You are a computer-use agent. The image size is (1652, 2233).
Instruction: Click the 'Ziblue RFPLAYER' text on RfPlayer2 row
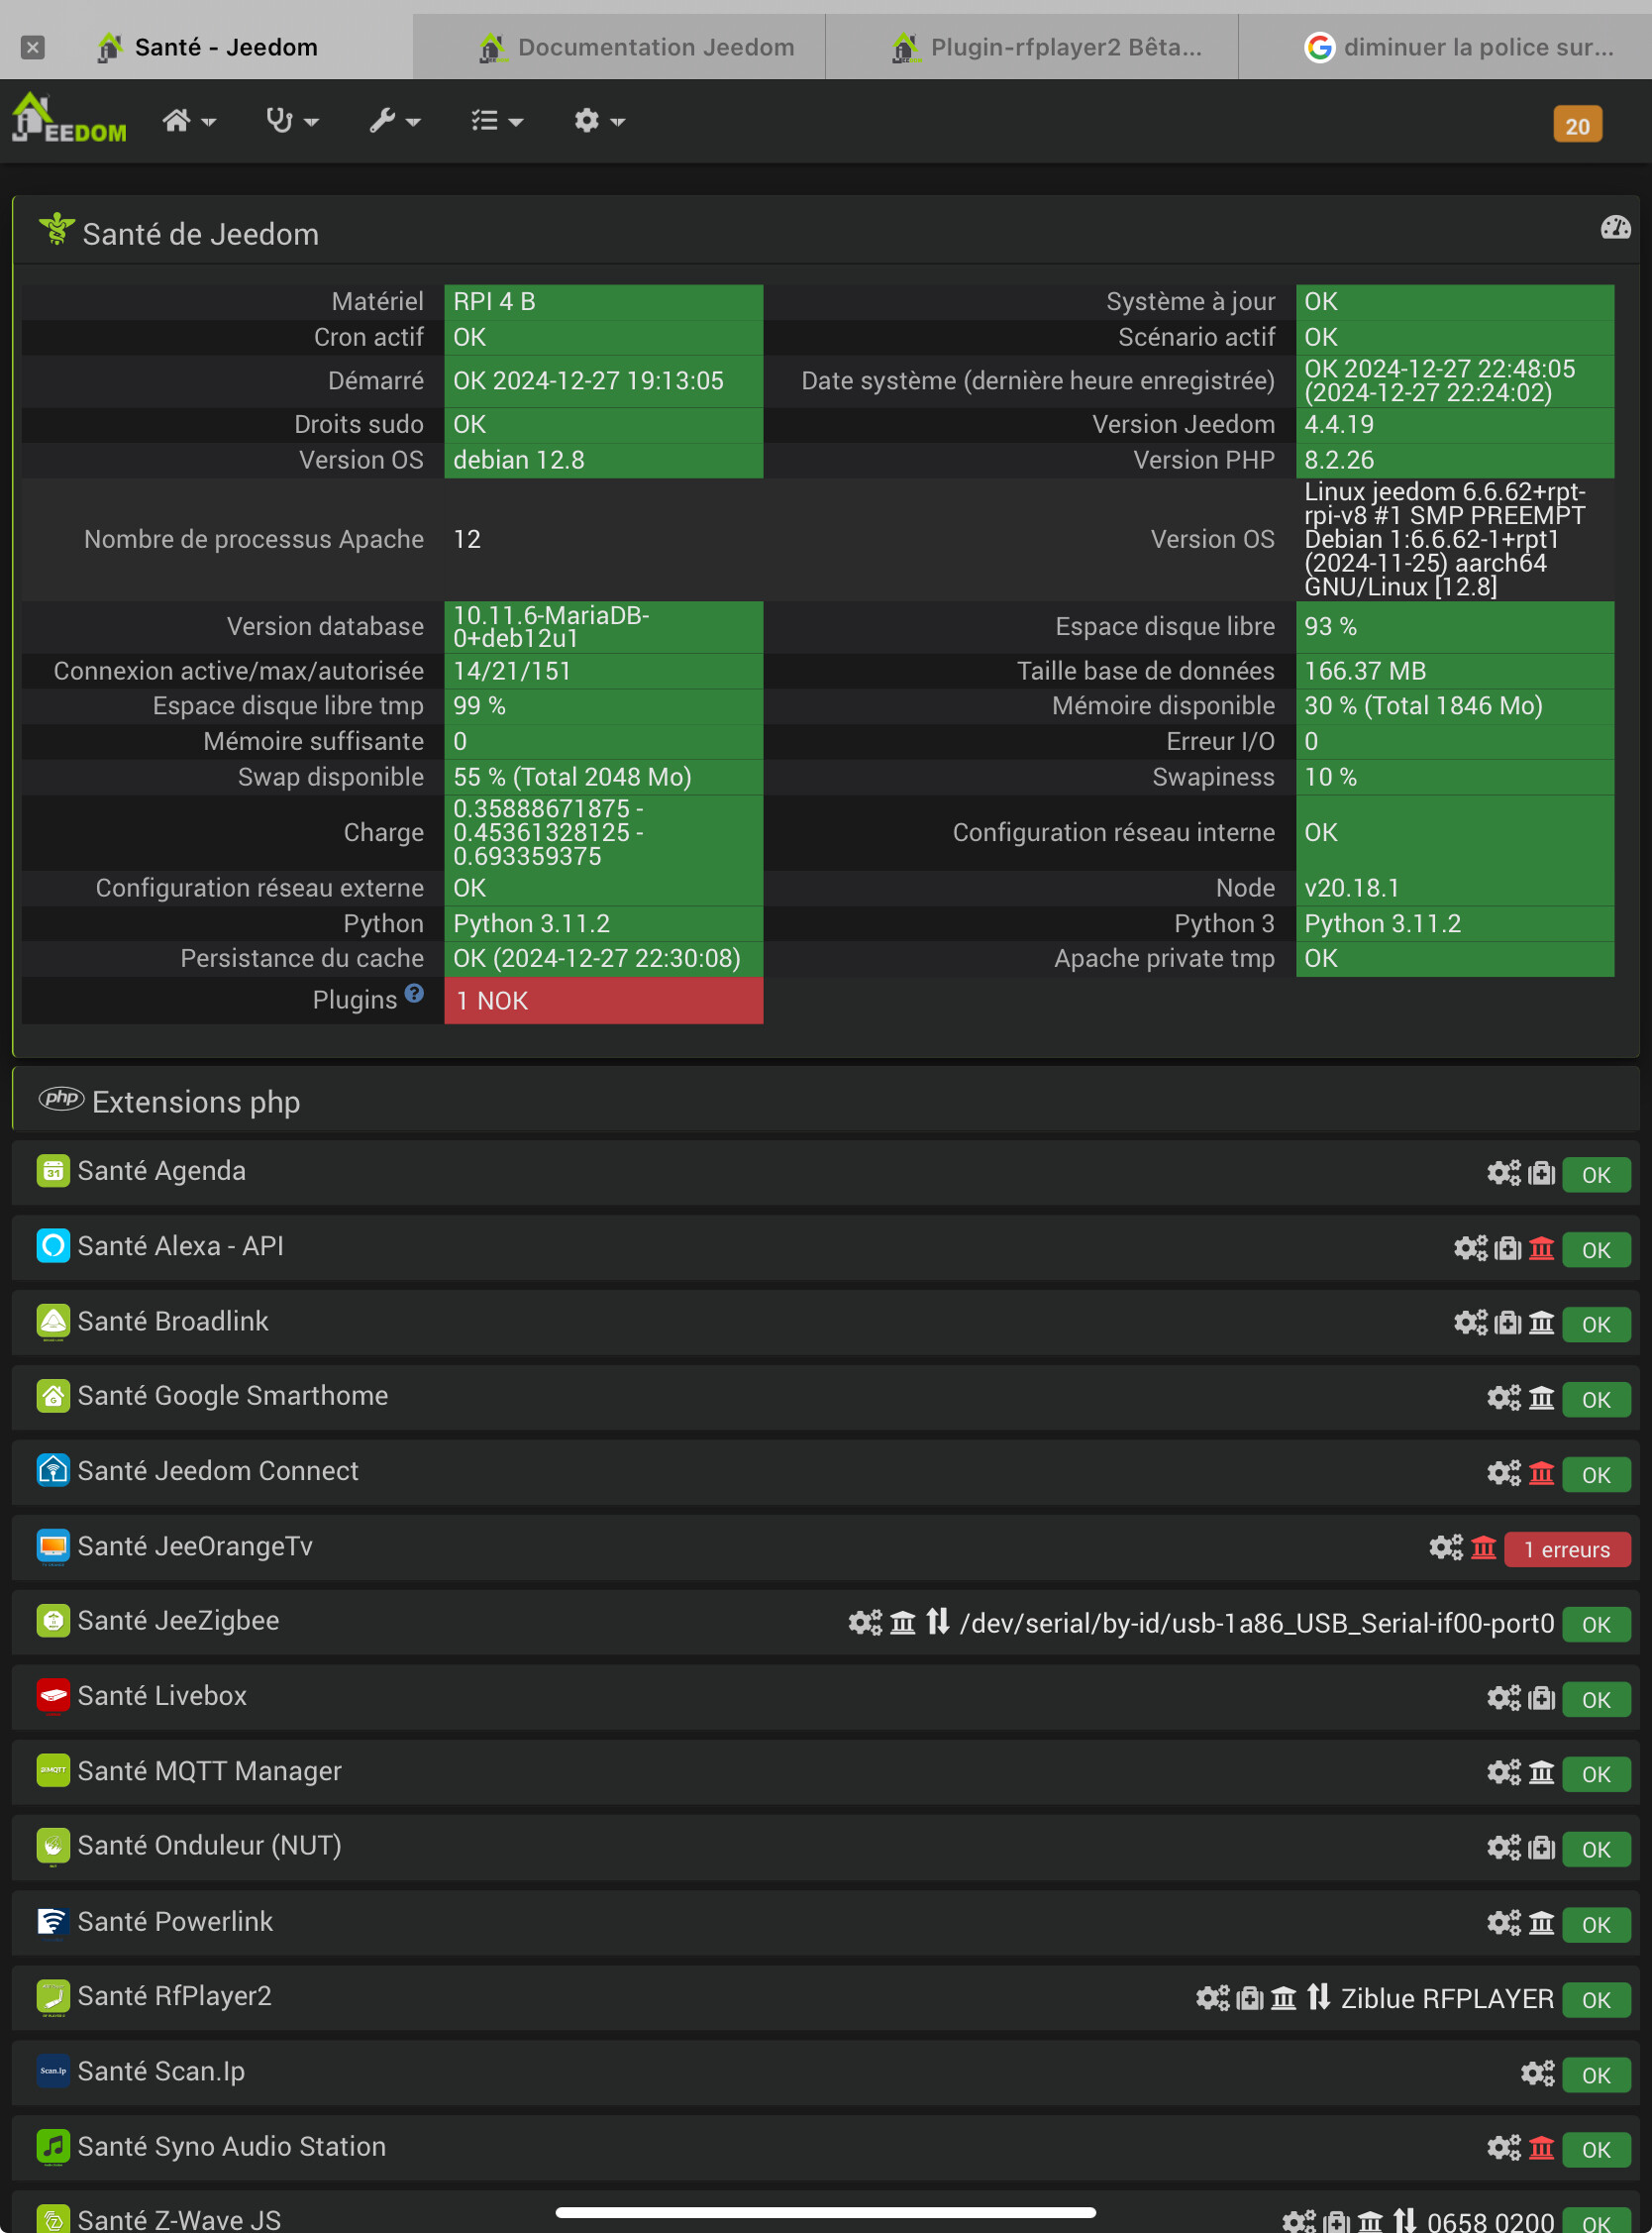pos(1447,1998)
